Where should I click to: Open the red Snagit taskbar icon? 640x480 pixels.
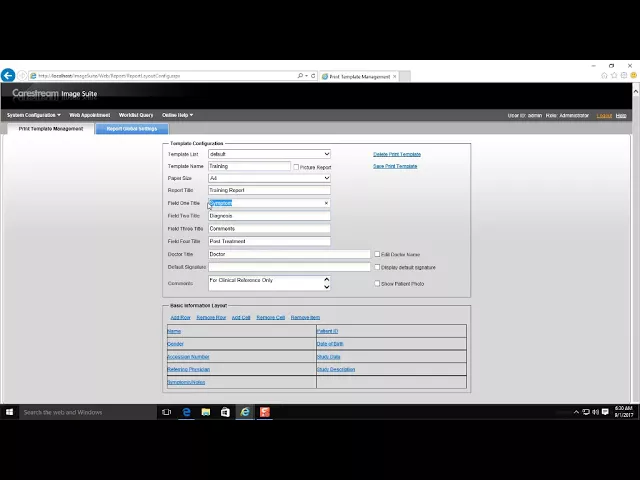264,412
